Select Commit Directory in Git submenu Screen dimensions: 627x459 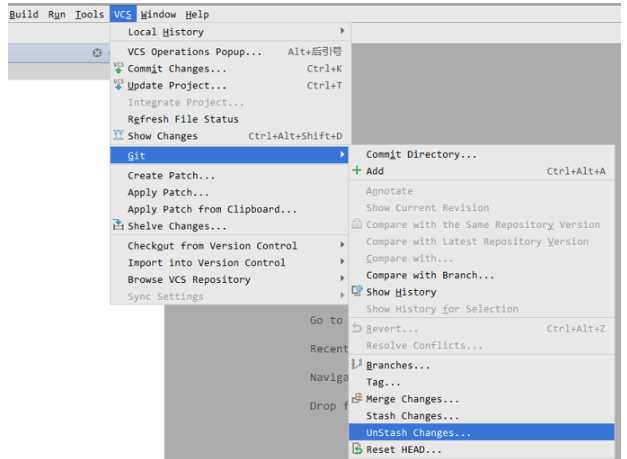click(482, 154)
